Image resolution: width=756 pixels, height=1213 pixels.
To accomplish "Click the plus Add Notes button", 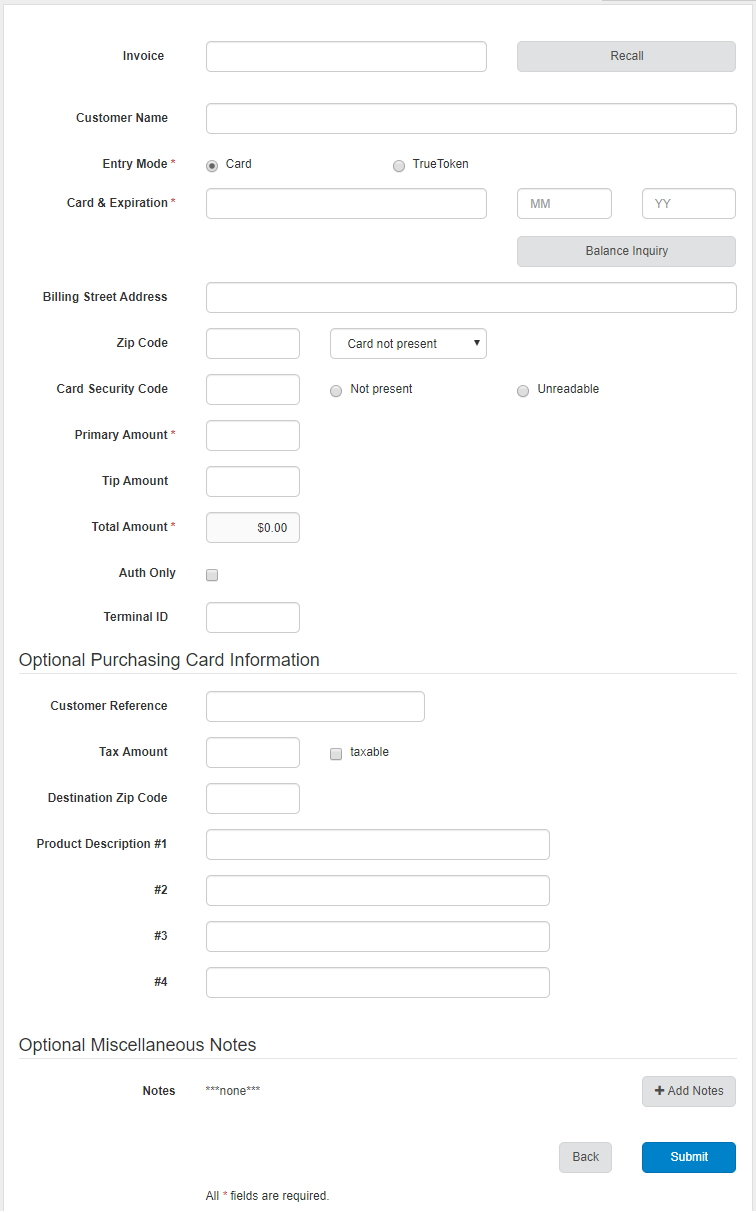I will [x=689, y=1091].
